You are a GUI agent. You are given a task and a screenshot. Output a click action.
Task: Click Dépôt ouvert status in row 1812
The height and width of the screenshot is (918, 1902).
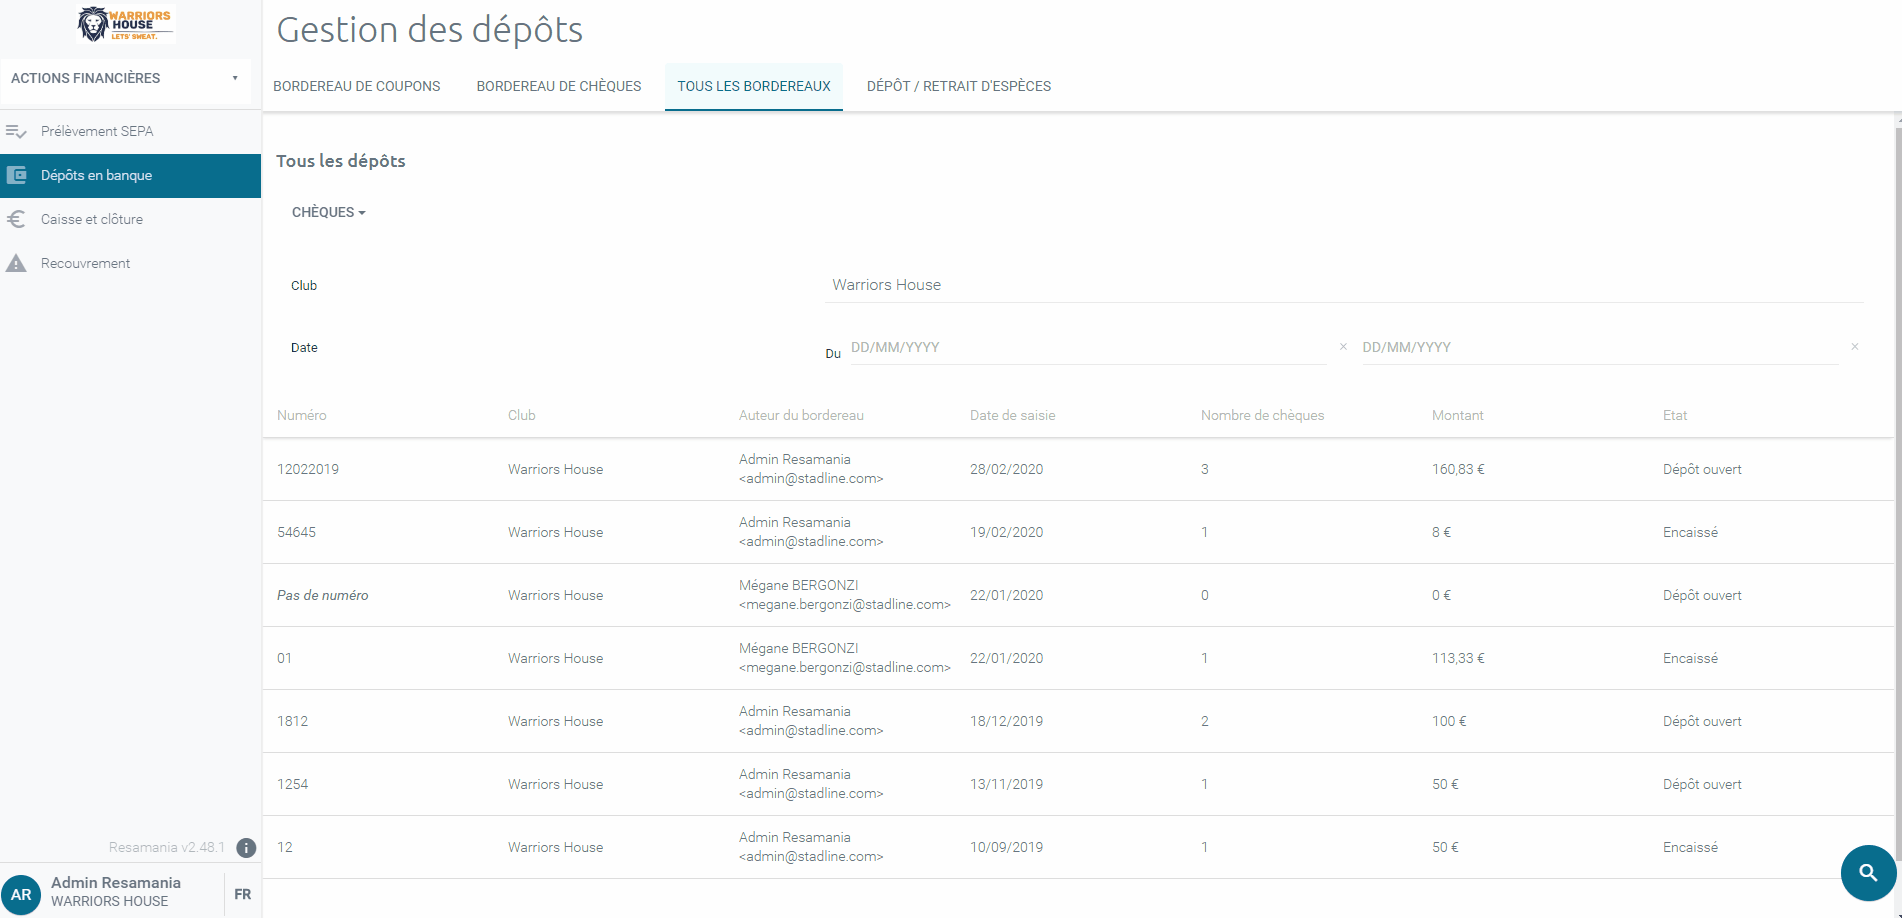click(x=1702, y=721)
